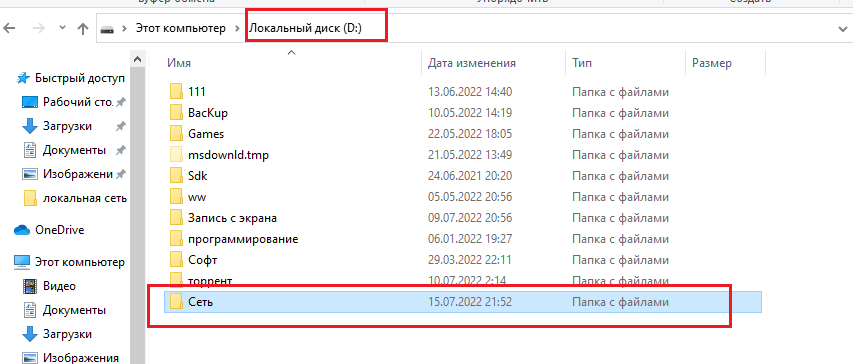Select the 111 folder icon
Screen dimensions: 853x364
tap(176, 92)
